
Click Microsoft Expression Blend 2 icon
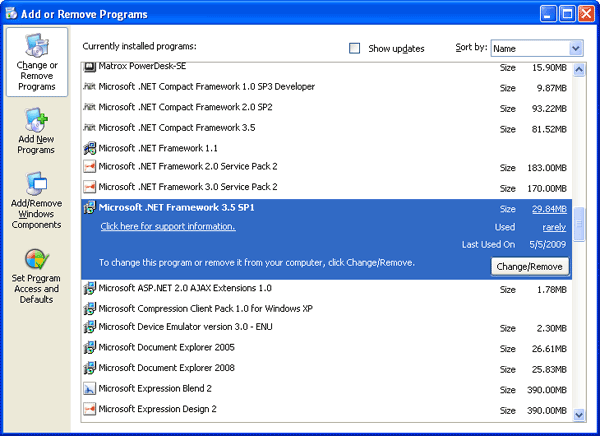[90, 389]
